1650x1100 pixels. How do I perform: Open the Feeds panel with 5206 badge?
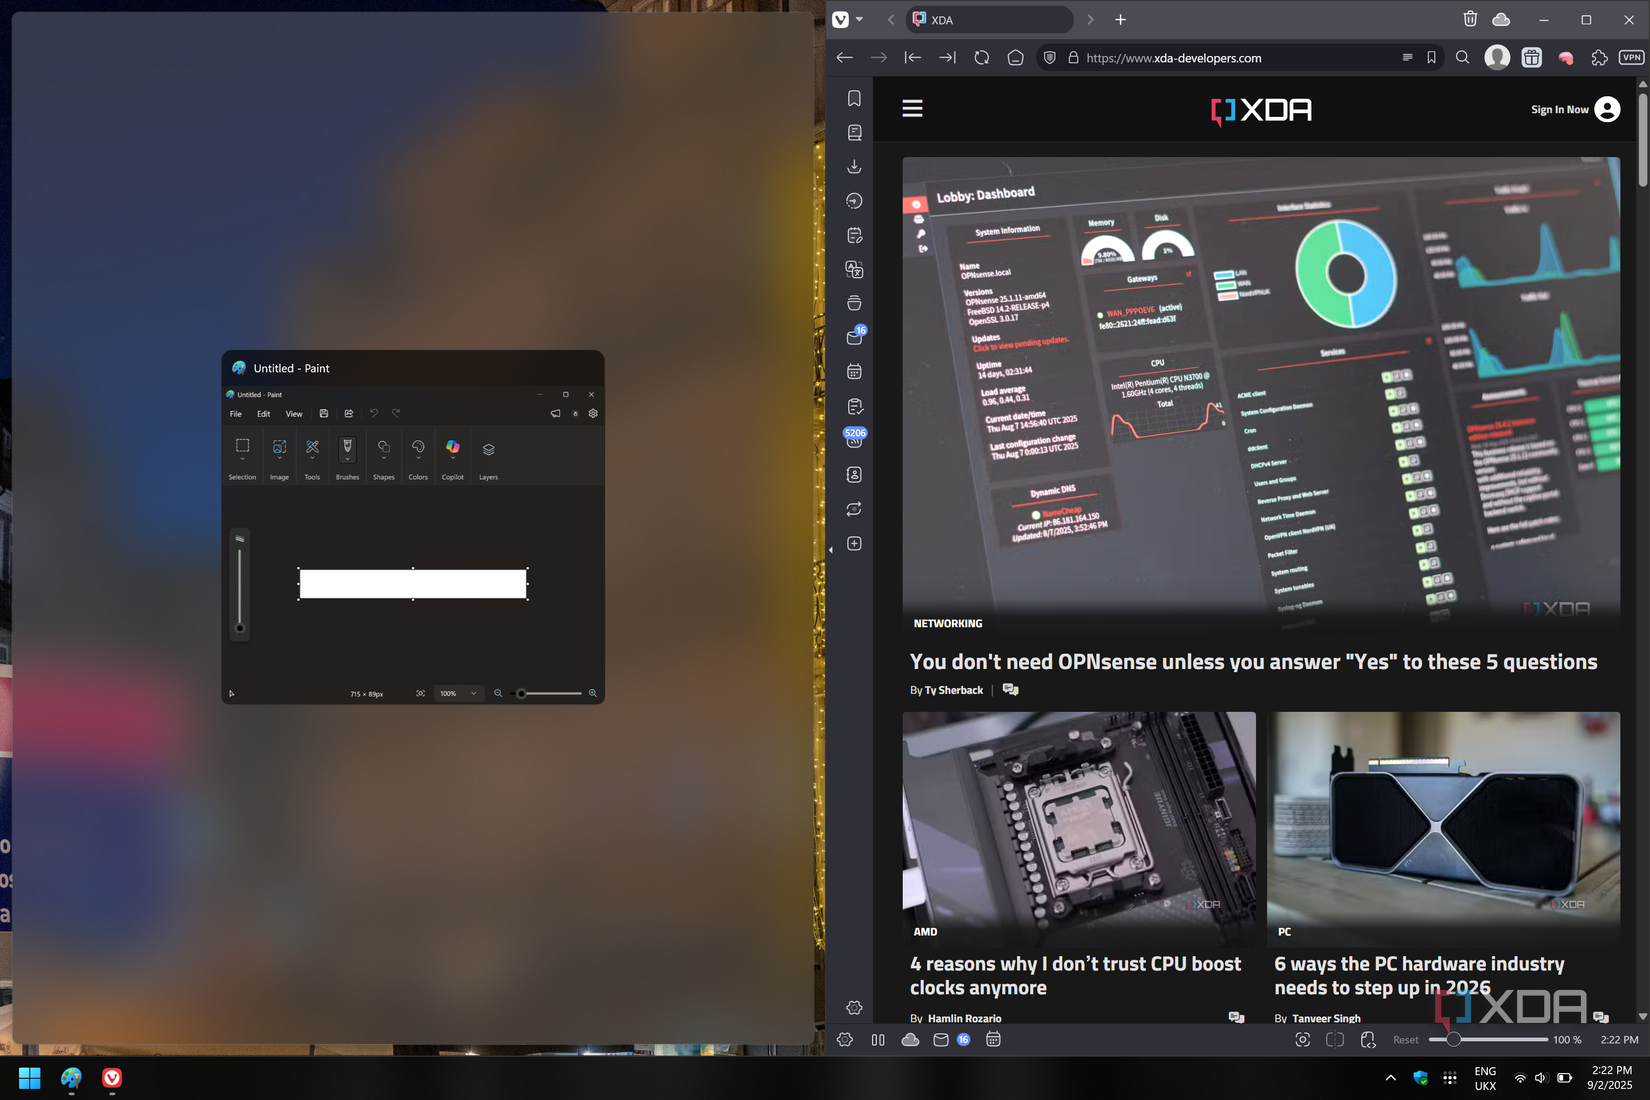click(x=854, y=440)
